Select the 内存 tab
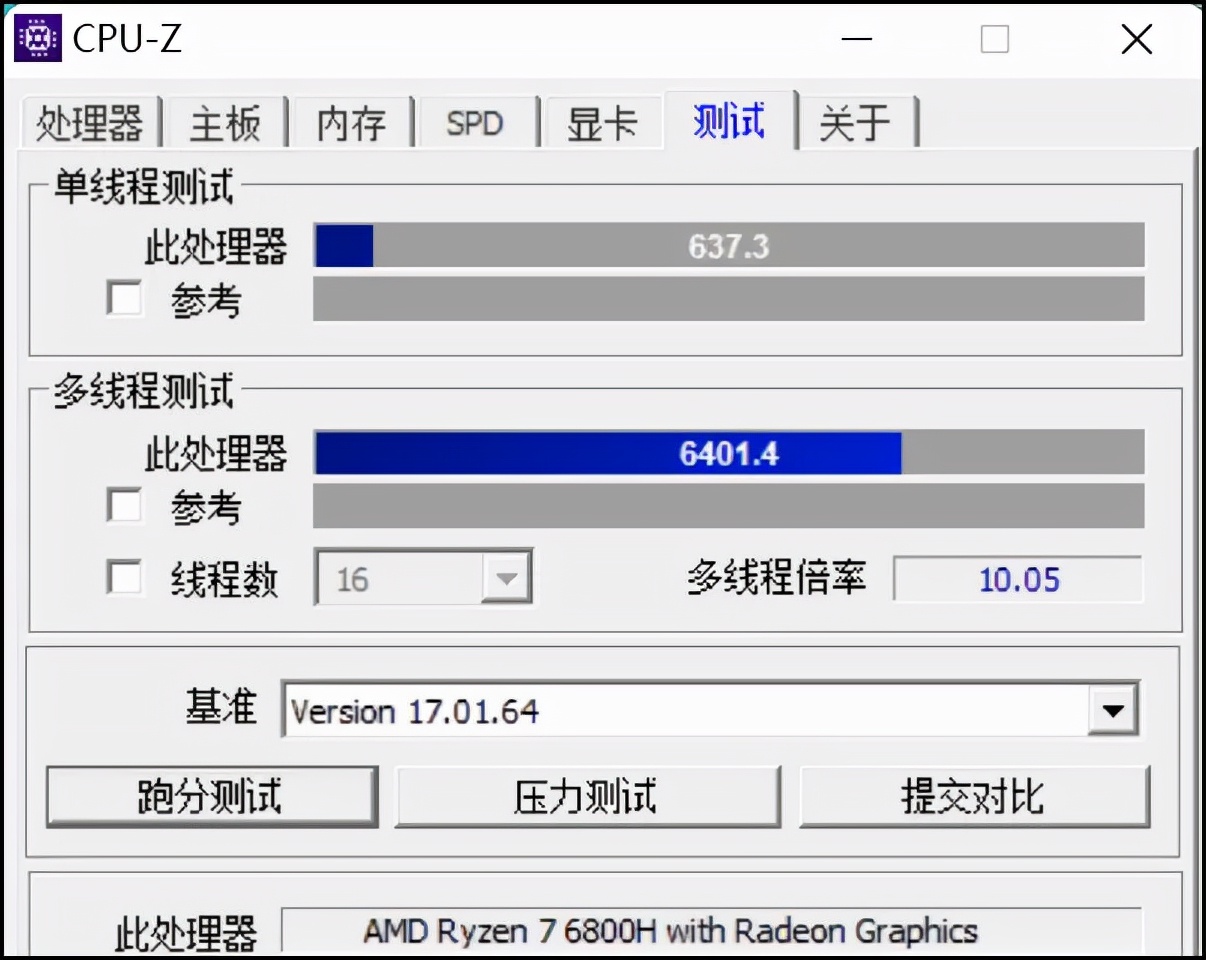 350,122
